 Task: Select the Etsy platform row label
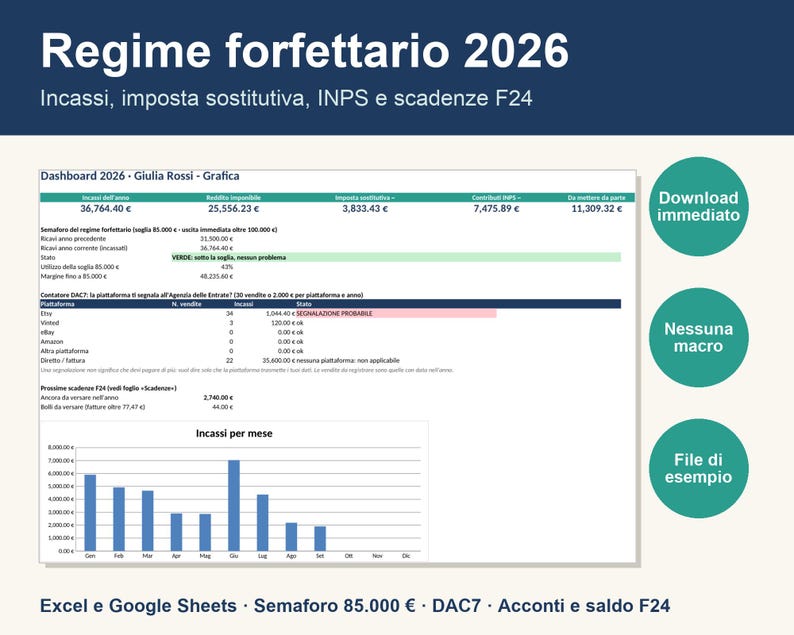[x=46, y=313]
